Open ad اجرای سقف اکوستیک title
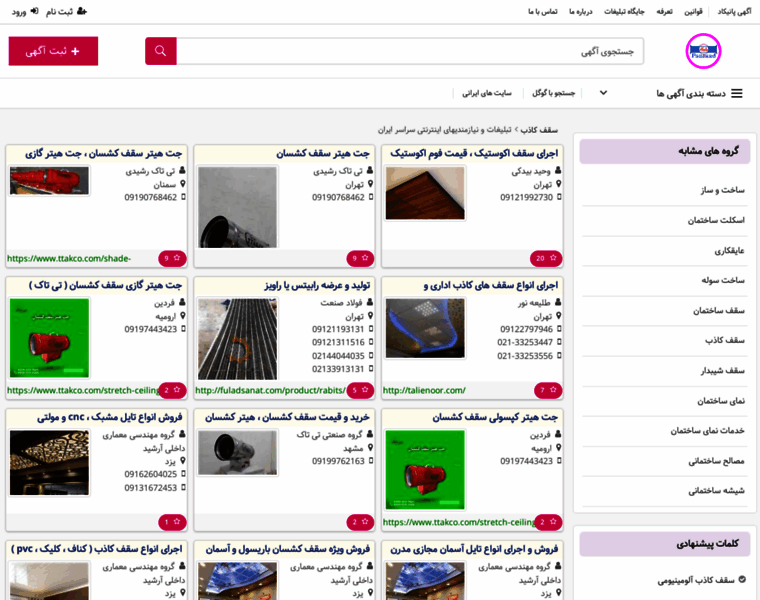The height and width of the screenshot is (600, 760). tap(474, 154)
